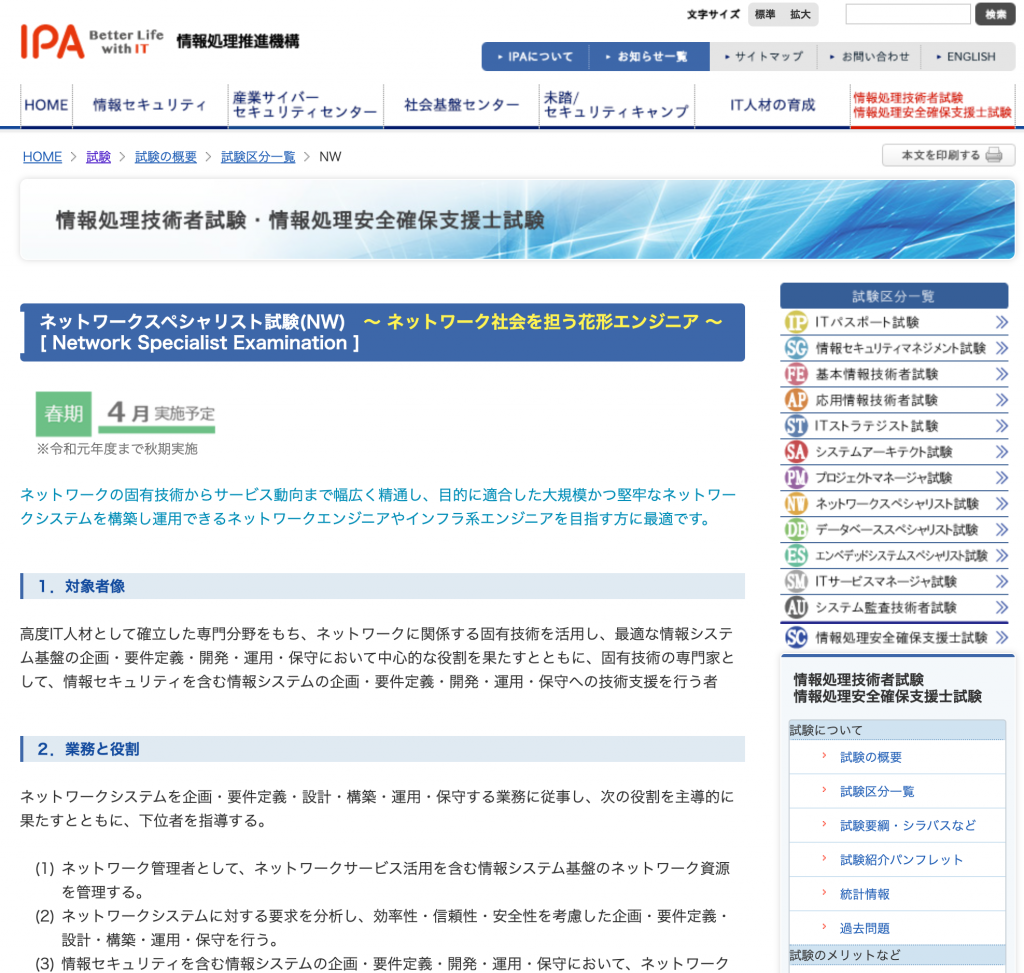
Task: Click the FE exam badge icon
Action: click(x=795, y=374)
